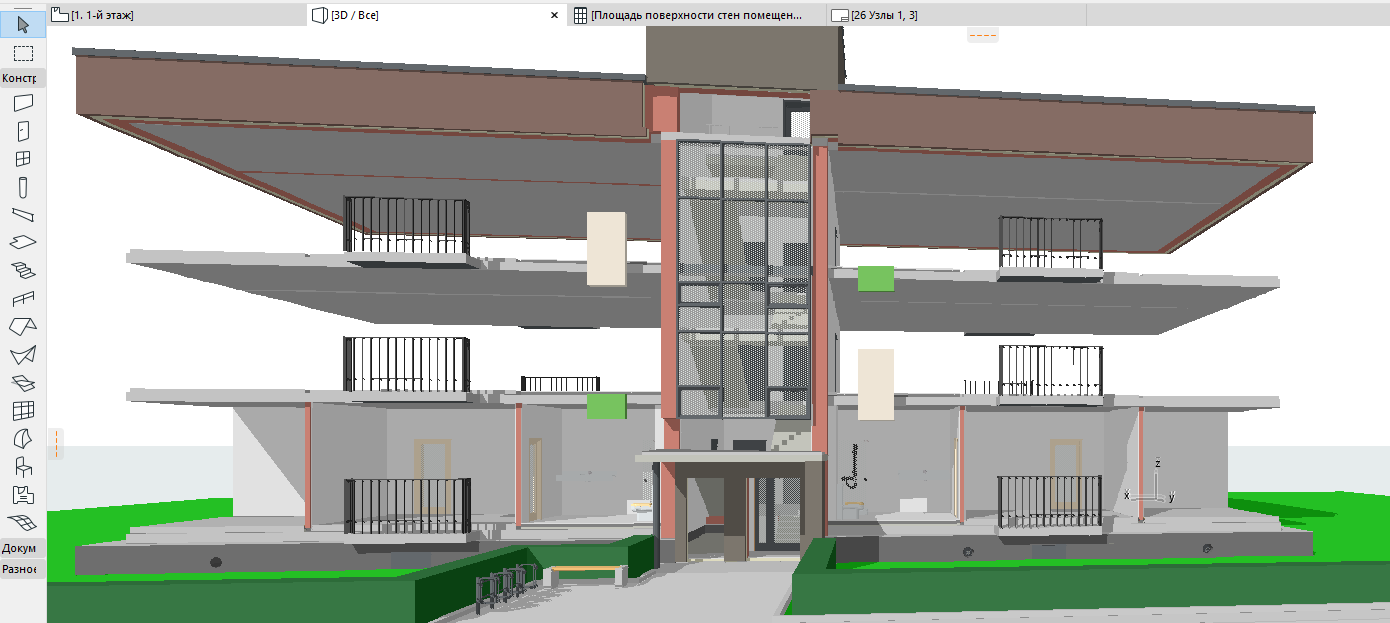Click the dashed tab bar overflow handle
The height and width of the screenshot is (623, 1390).
[x=981, y=36]
